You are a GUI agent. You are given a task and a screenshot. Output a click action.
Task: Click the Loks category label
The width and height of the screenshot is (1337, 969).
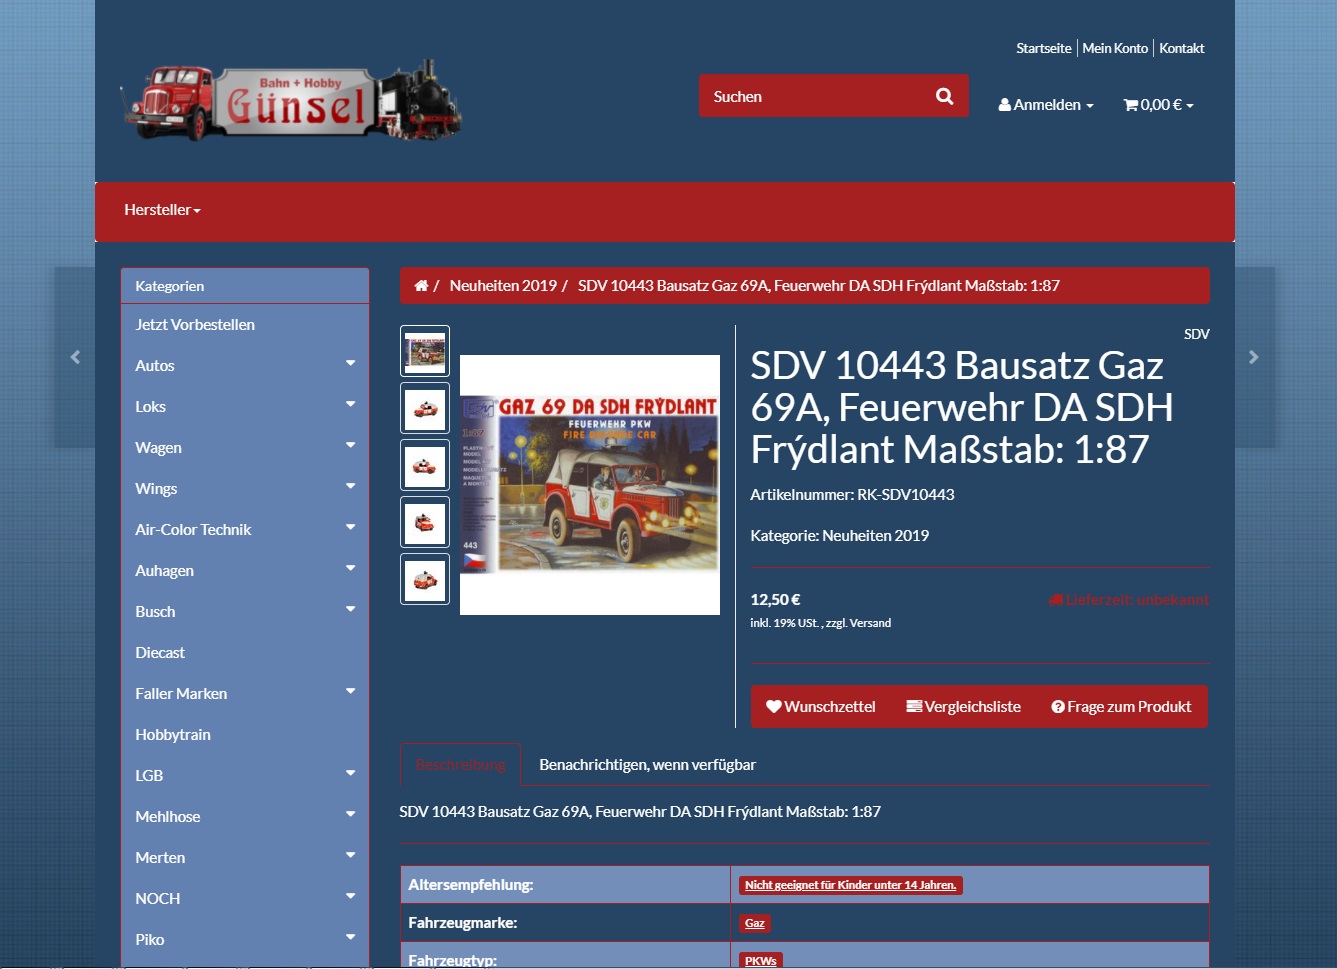tap(151, 407)
